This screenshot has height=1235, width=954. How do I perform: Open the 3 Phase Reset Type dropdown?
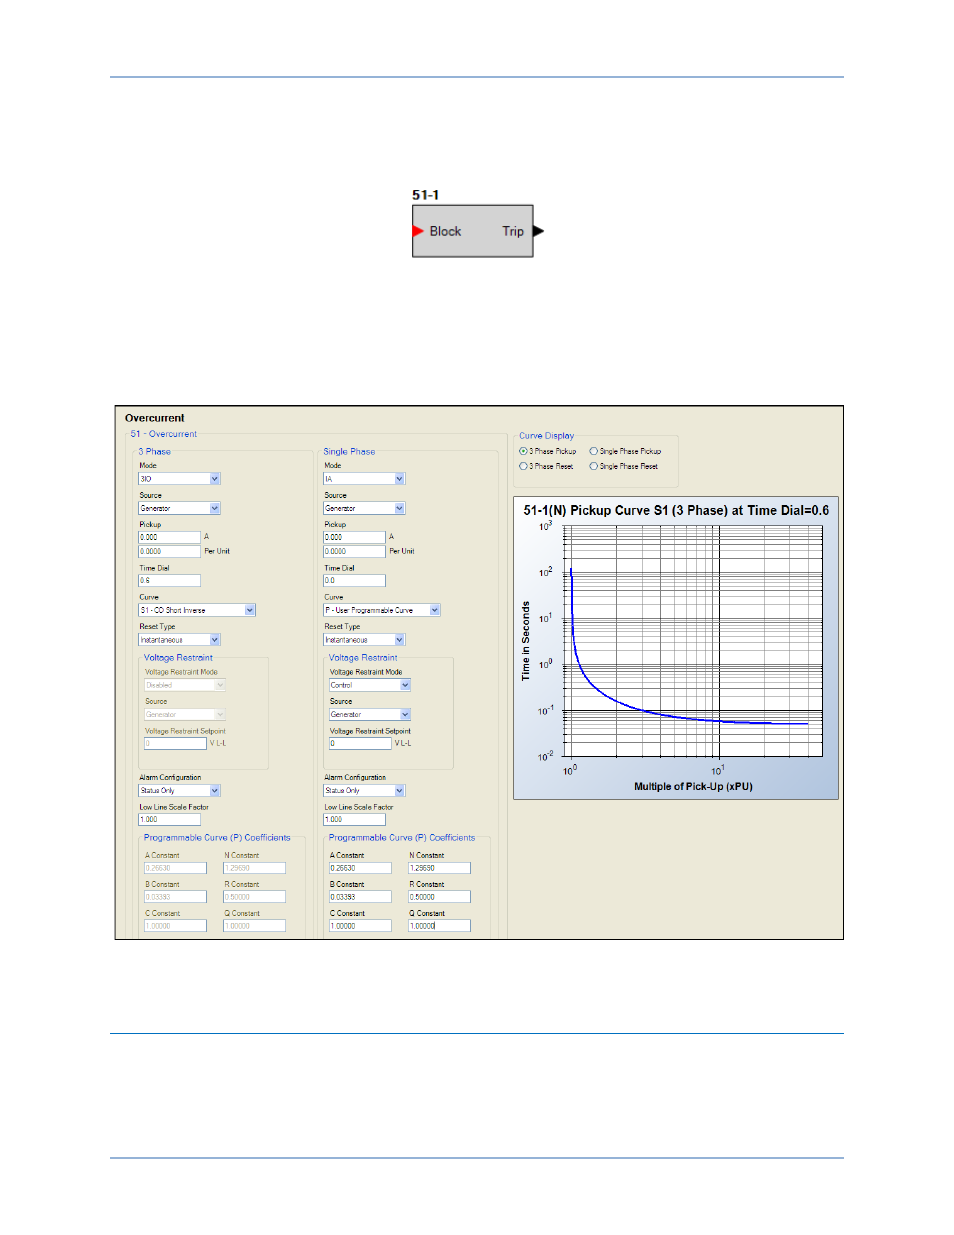click(x=179, y=640)
